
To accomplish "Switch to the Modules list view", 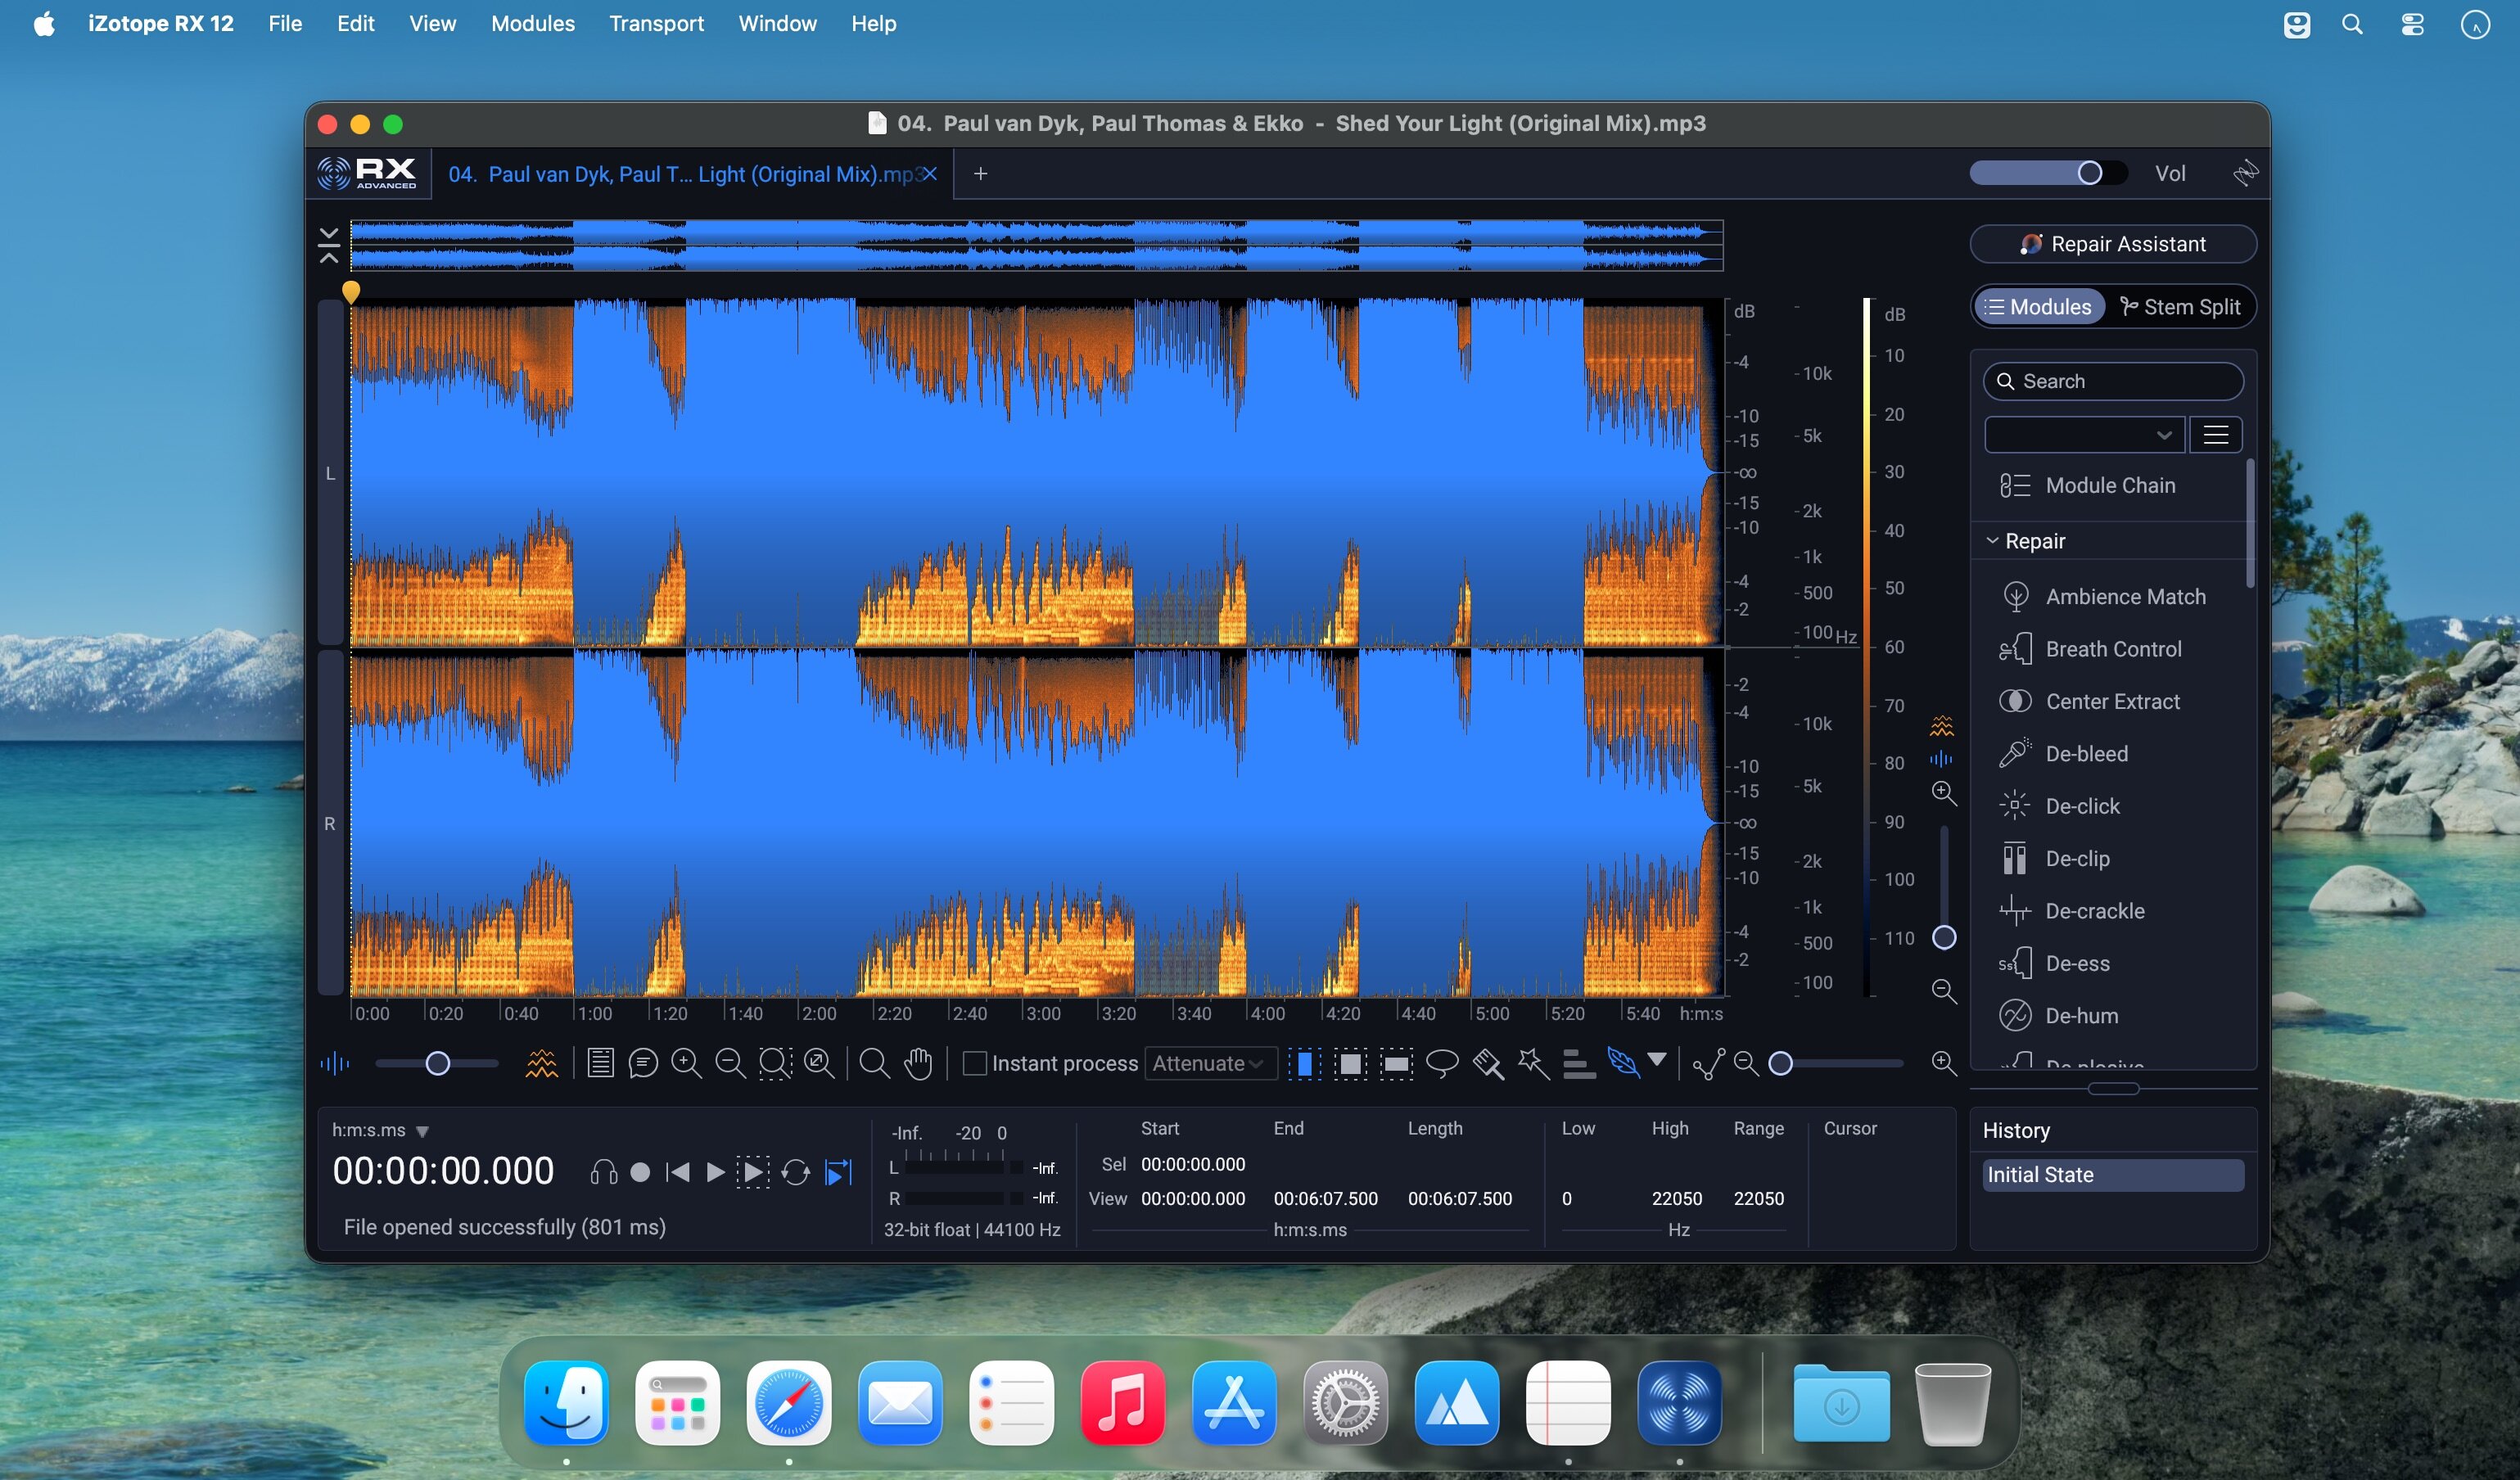I will [2038, 307].
